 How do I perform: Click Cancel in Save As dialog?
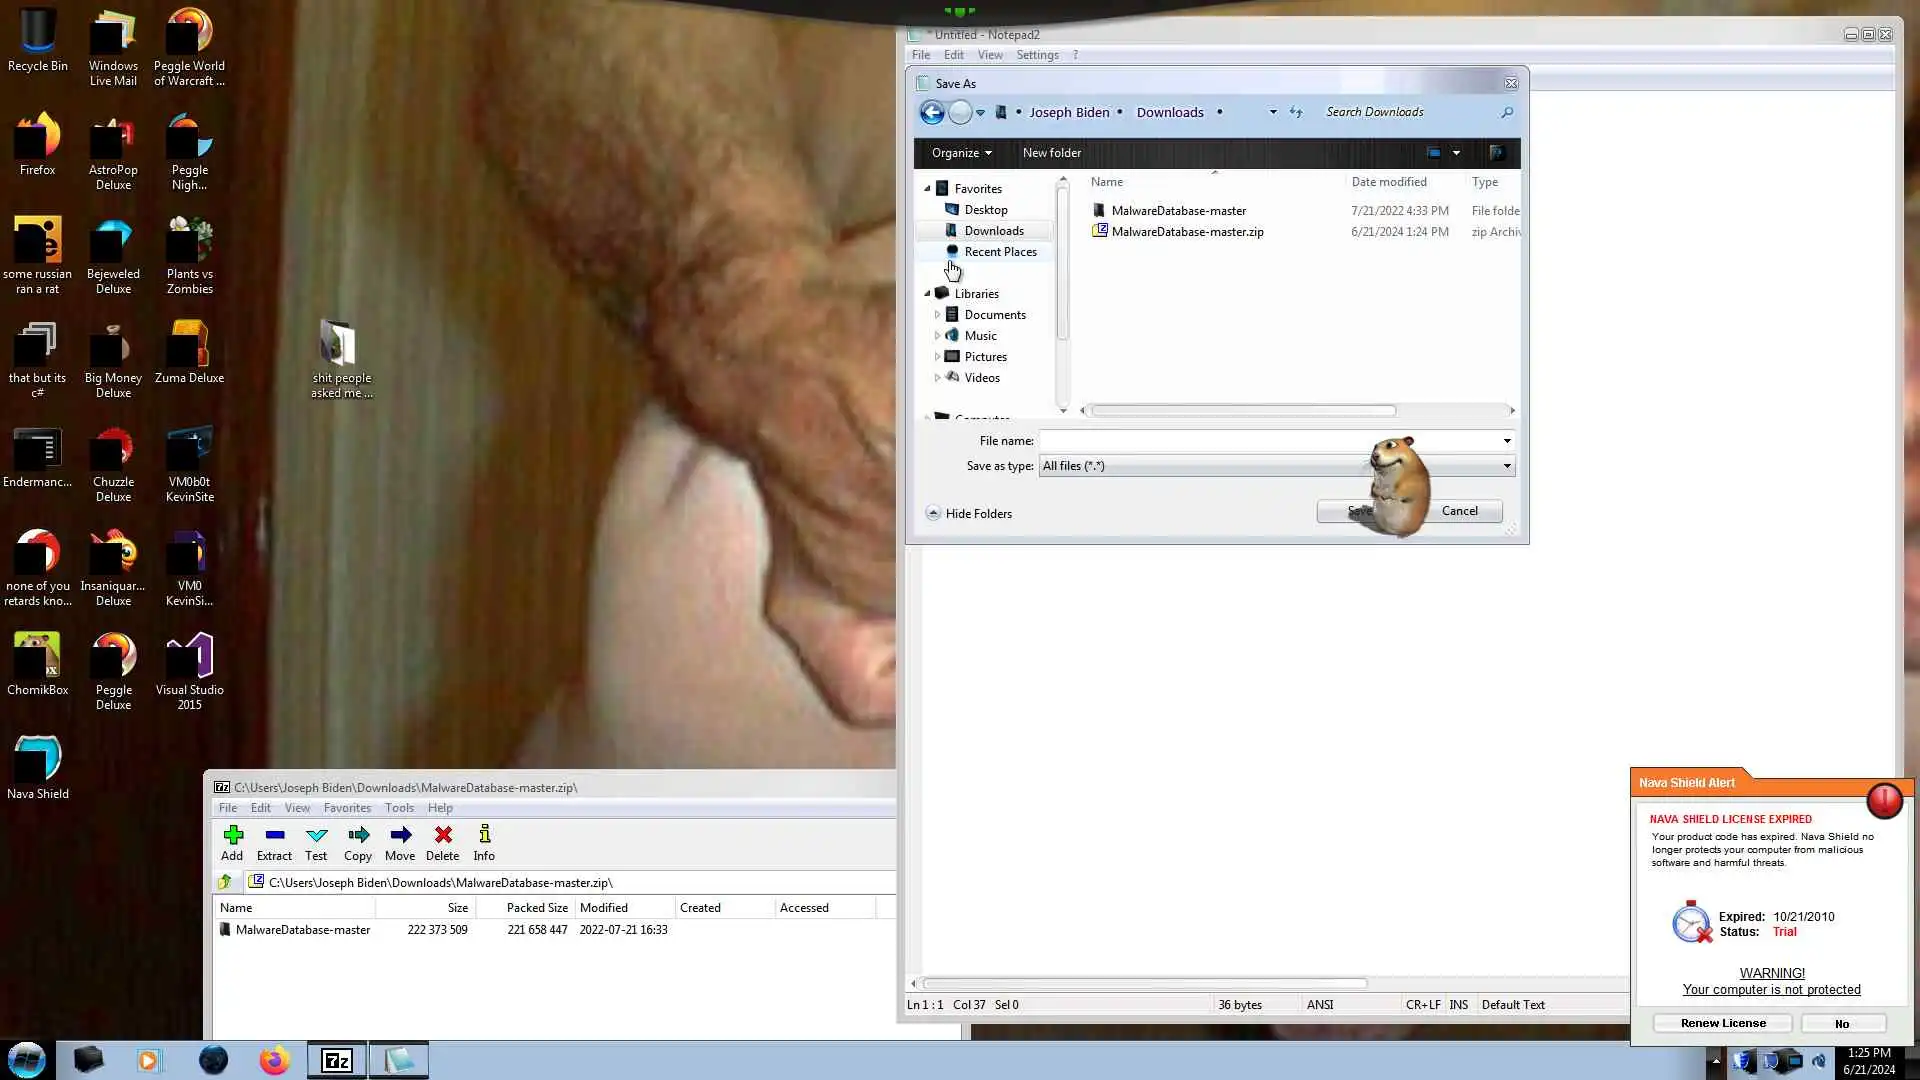[x=1459, y=511]
